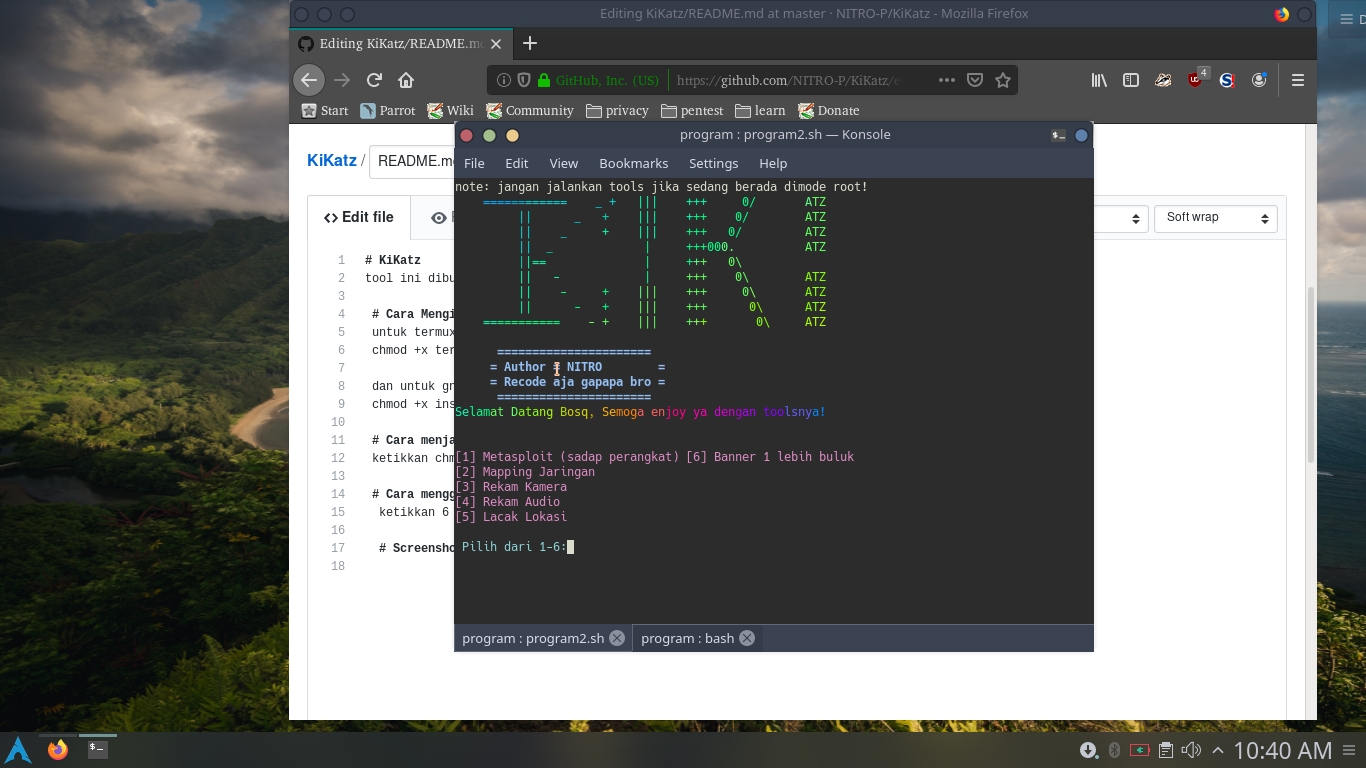Click the page vertical scrollbar

(1310, 375)
